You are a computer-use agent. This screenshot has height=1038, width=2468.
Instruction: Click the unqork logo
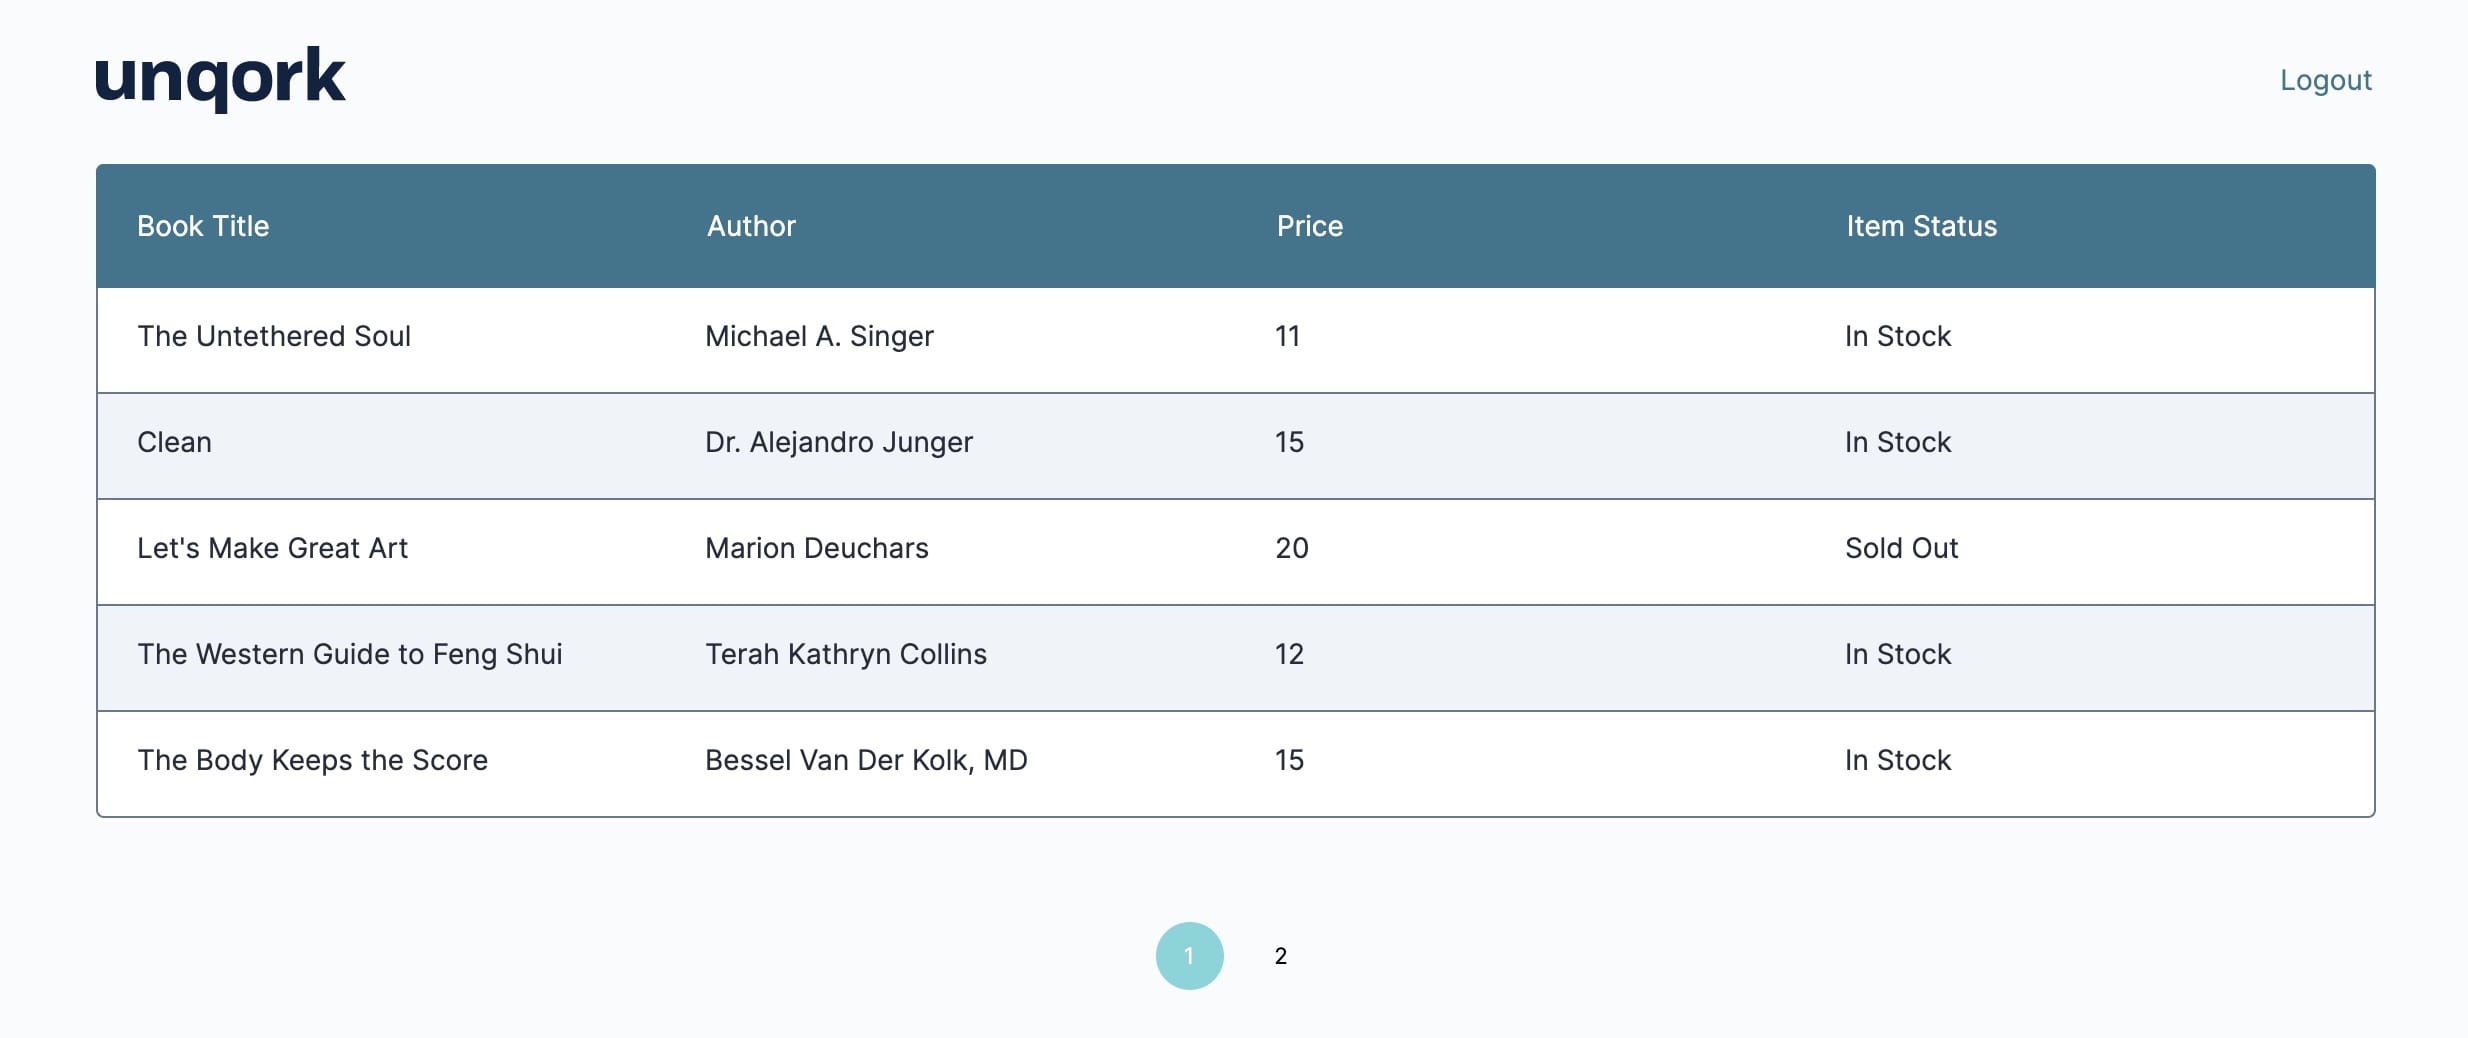click(x=220, y=78)
